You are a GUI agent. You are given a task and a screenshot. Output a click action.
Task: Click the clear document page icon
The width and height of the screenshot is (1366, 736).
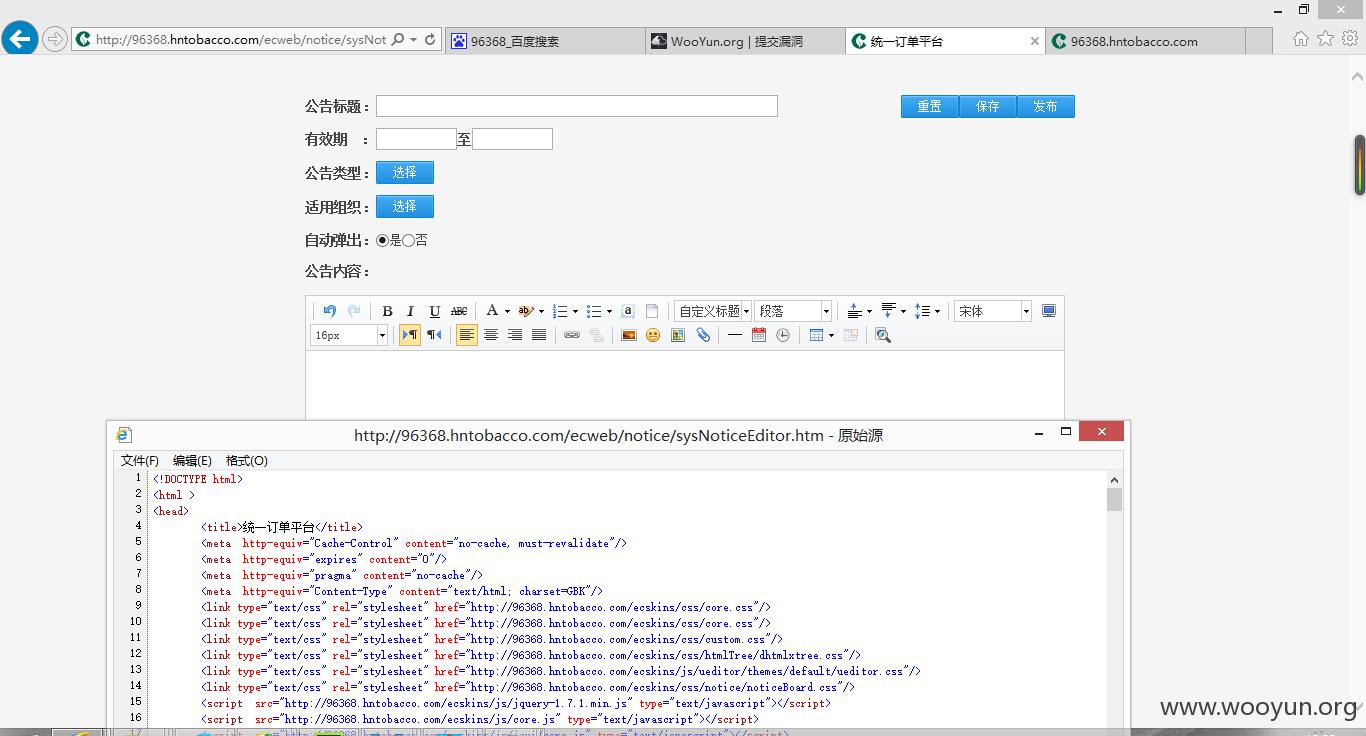[652, 311]
